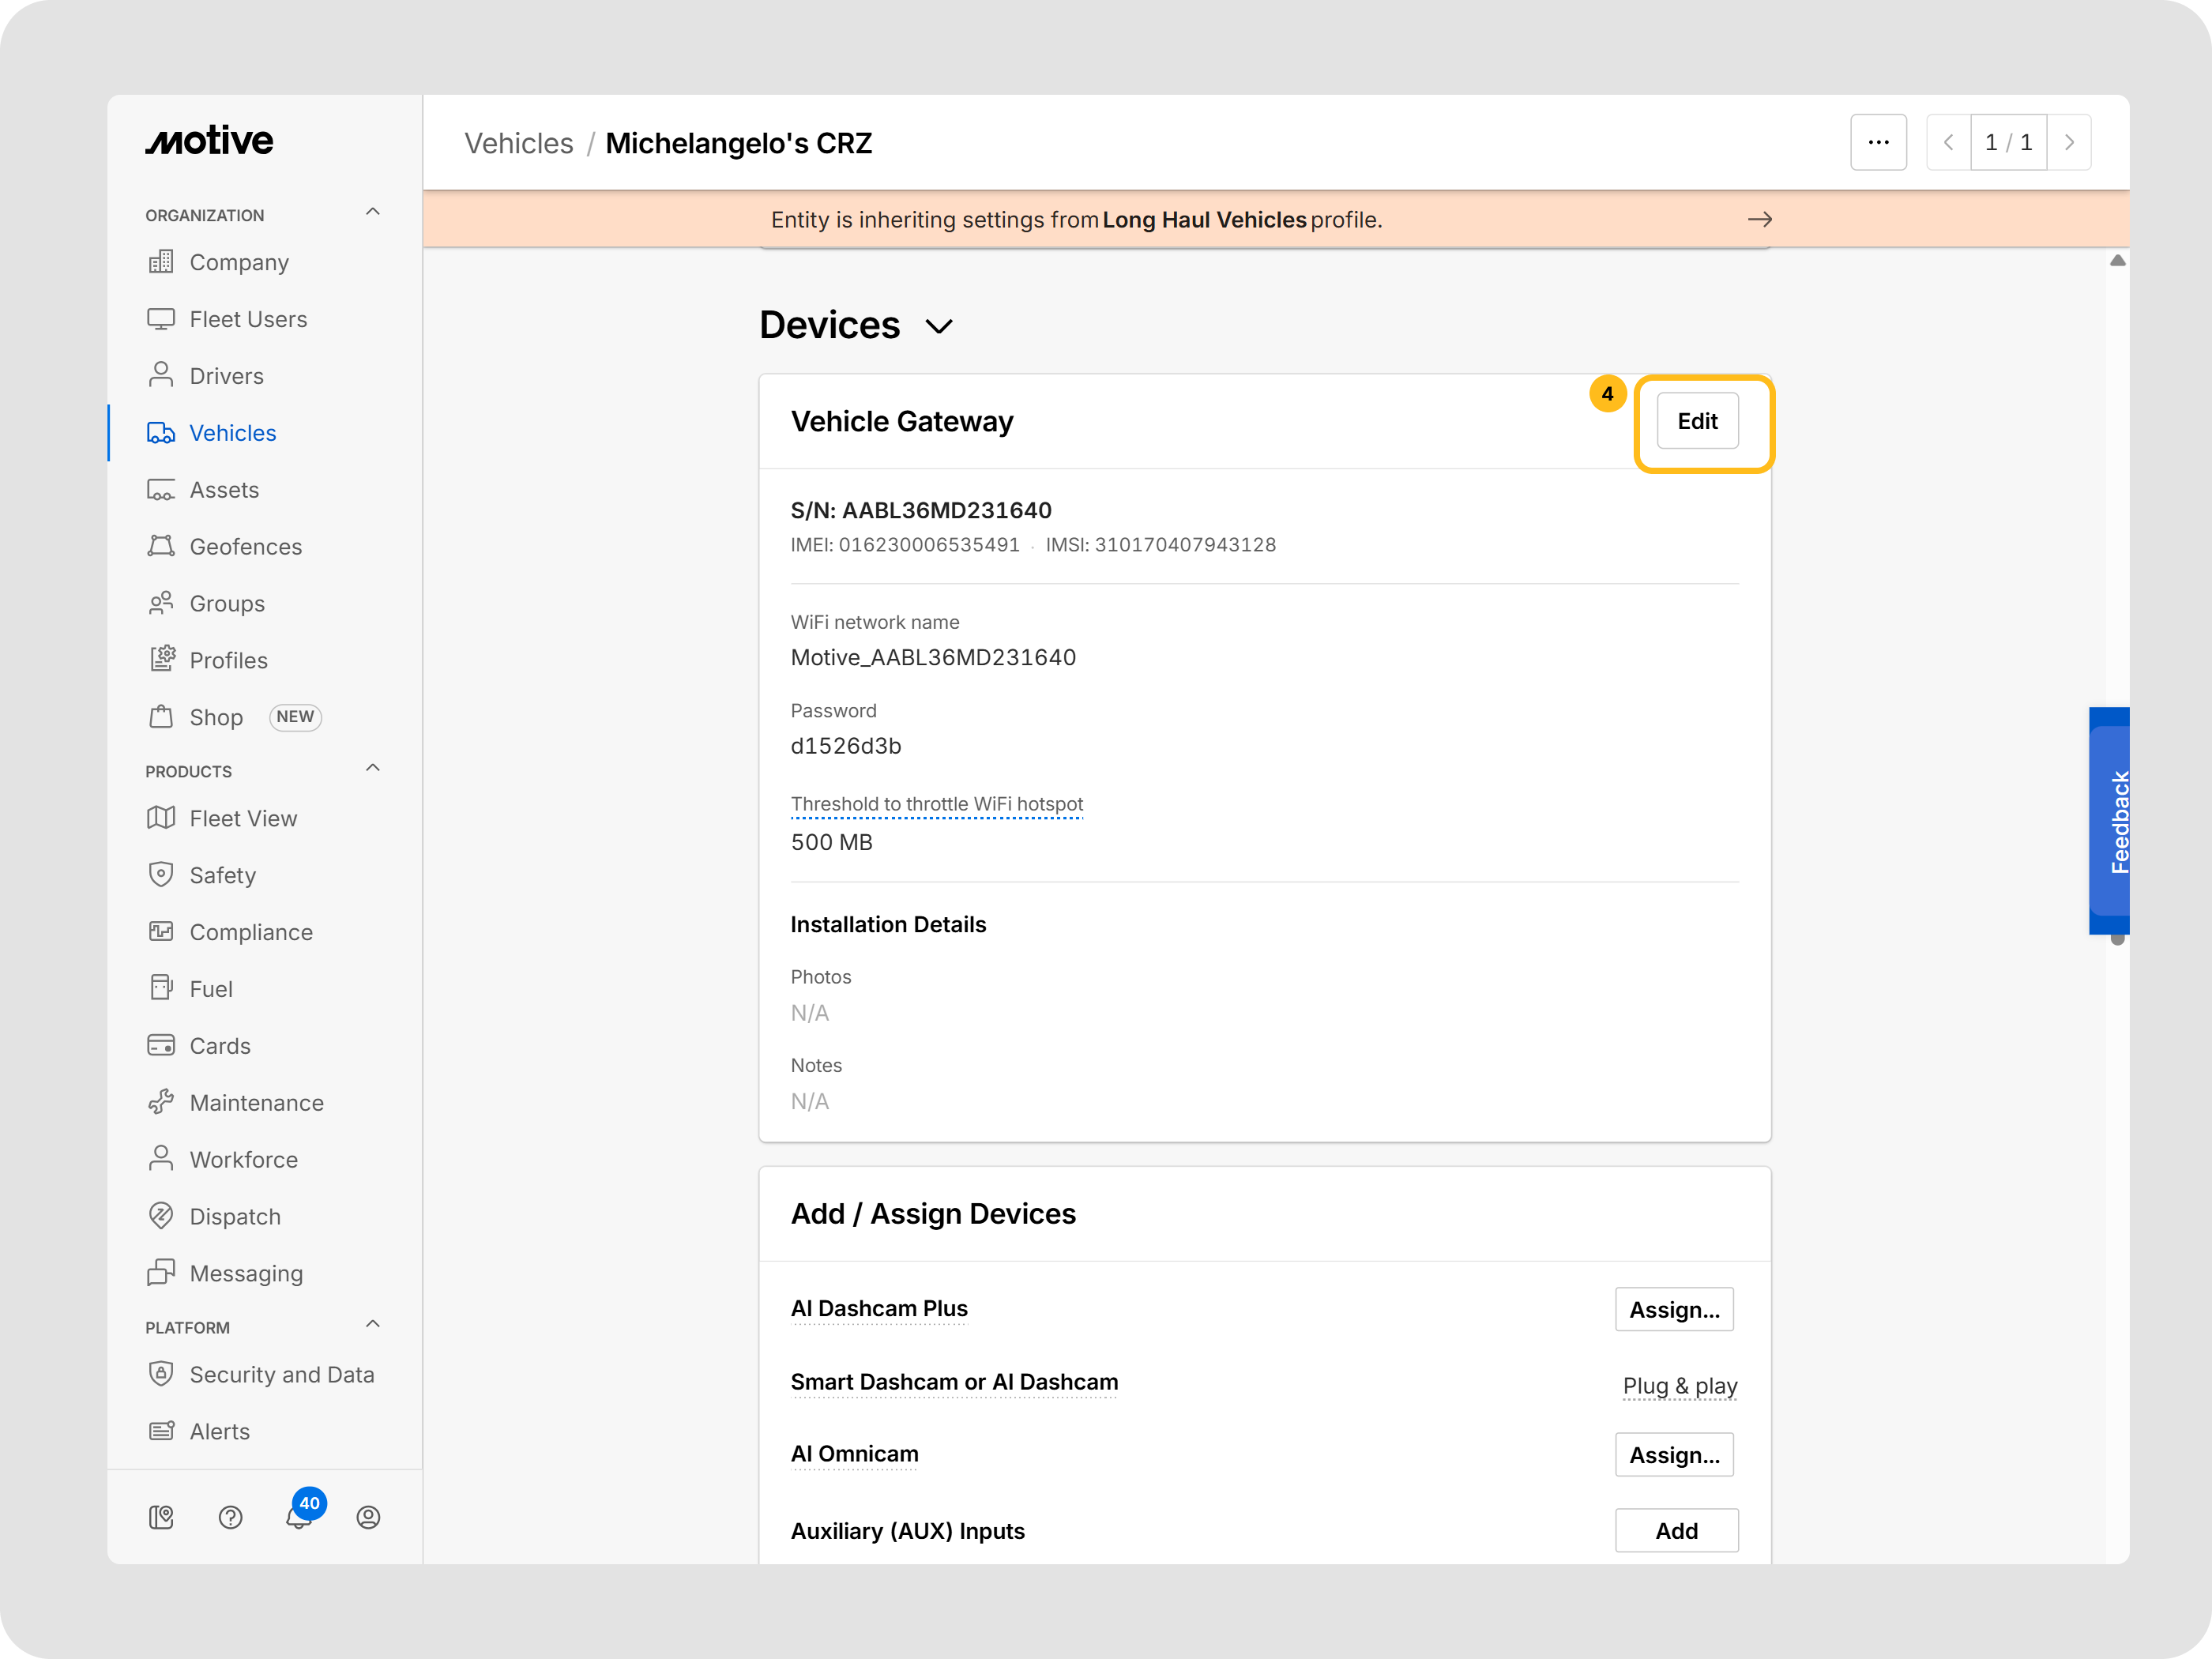Collapse the Organization sidebar section
The height and width of the screenshot is (1659, 2212).
[372, 212]
